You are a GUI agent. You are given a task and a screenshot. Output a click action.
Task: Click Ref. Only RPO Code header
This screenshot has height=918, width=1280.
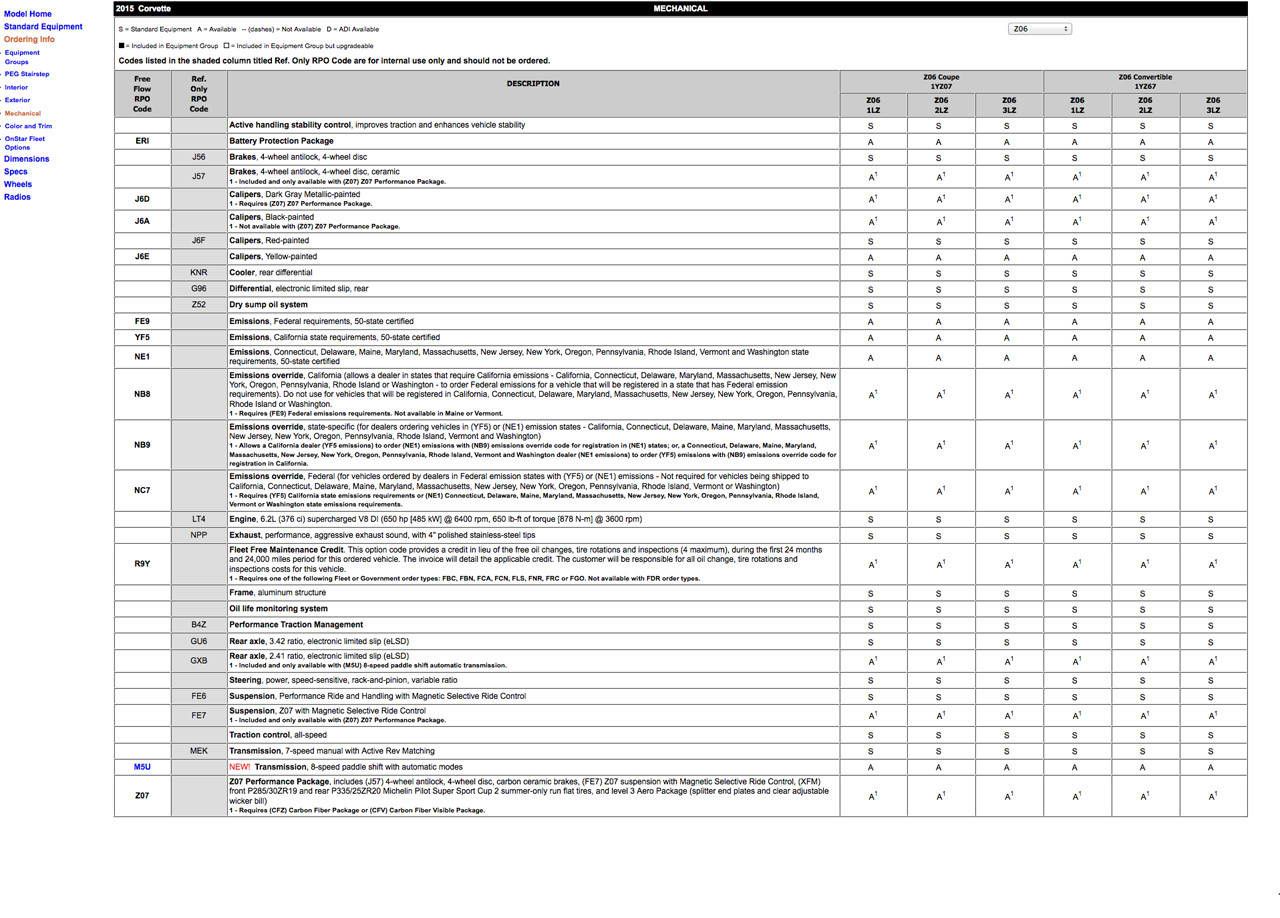[199, 94]
